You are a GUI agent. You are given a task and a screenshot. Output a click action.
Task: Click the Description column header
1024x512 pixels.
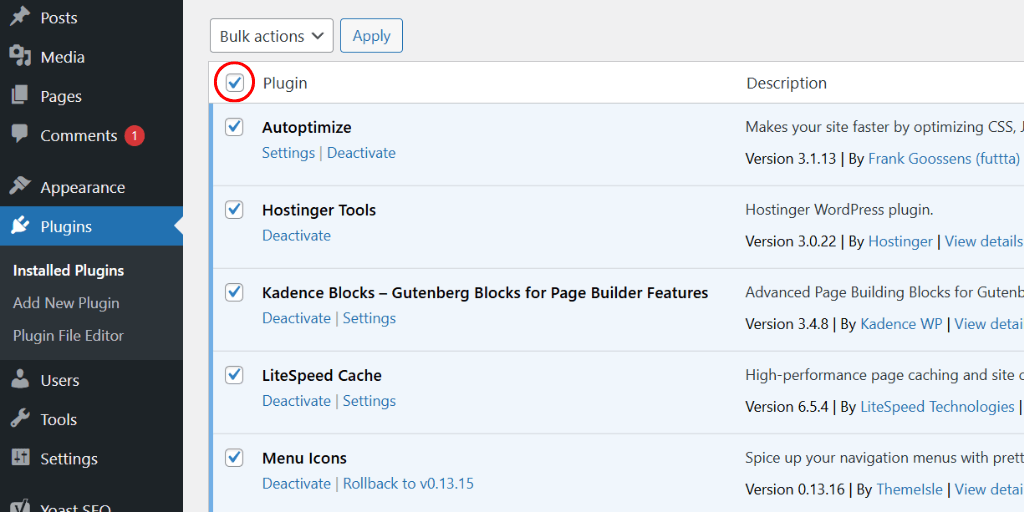pos(786,83)
